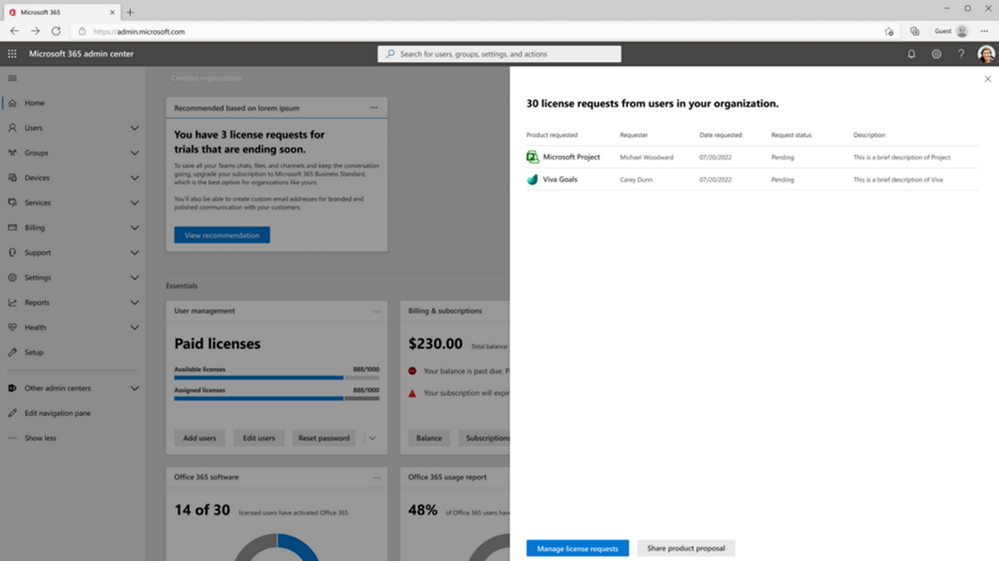This screenshot has height=561, width=999.
Task: Expand the Support navigation section
Action: point(134,253)
